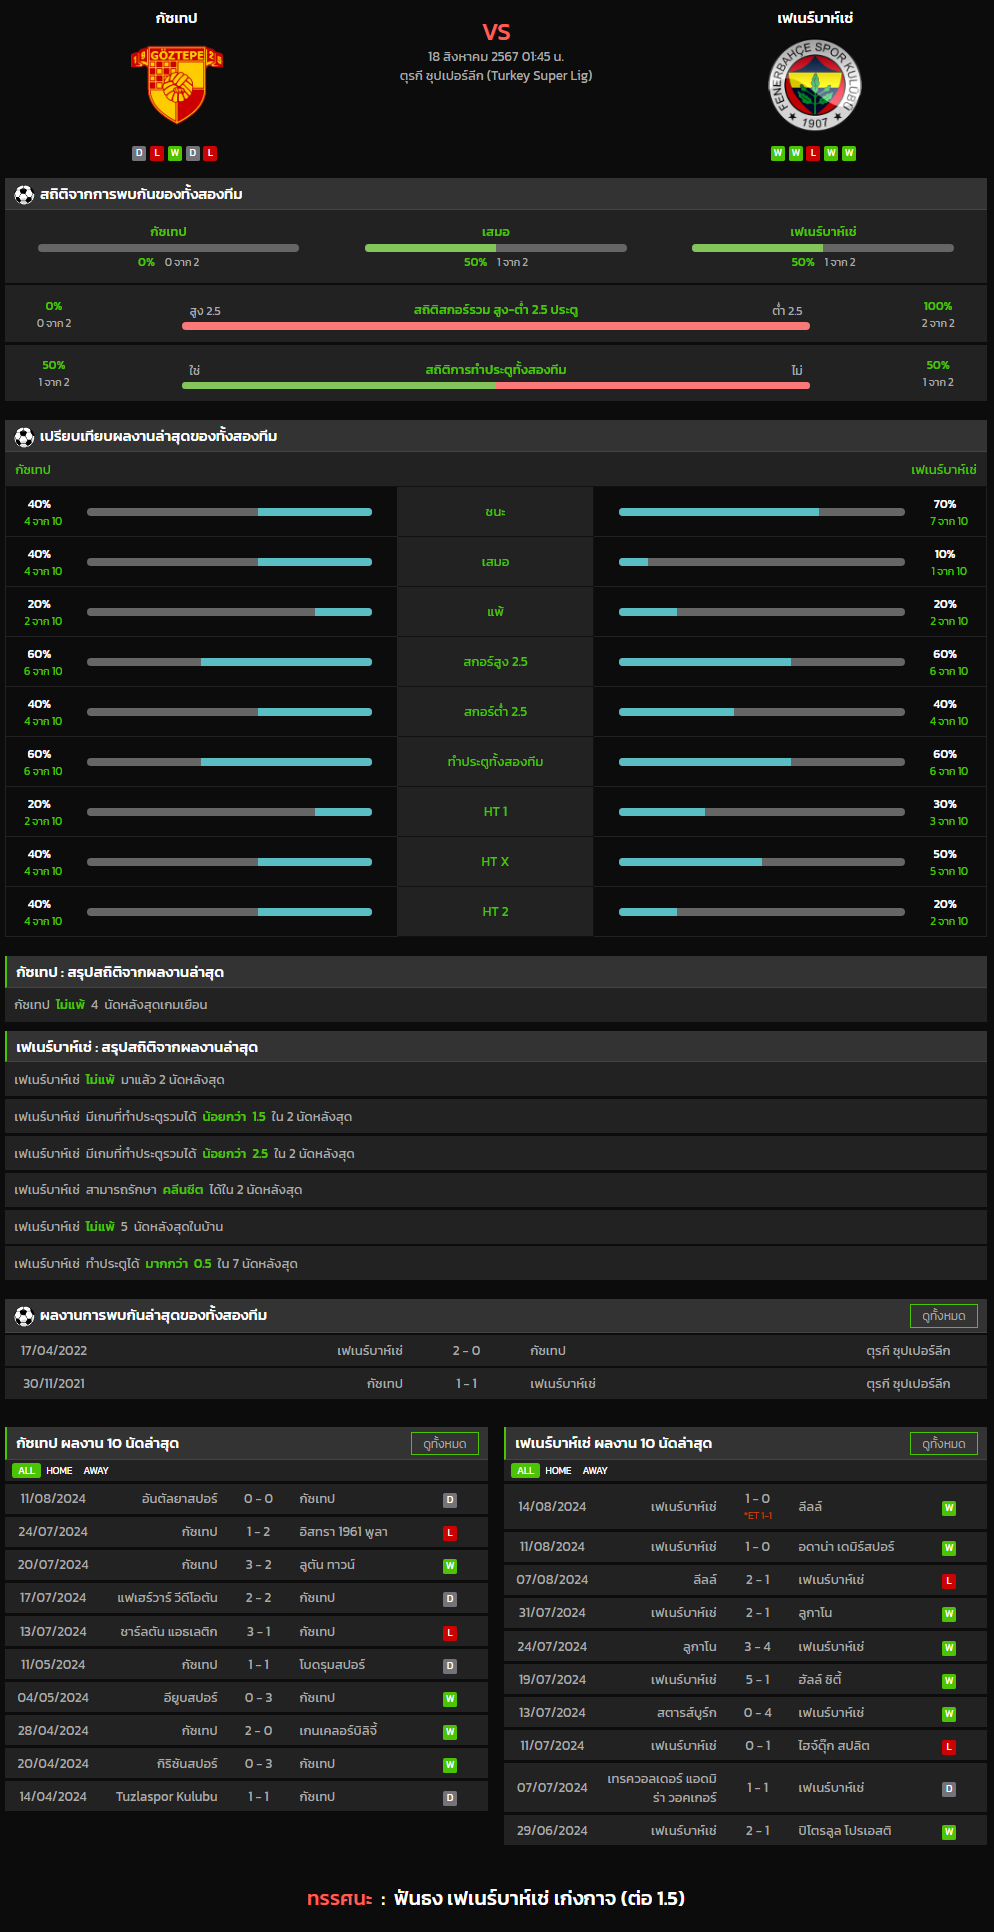Click the 0 - 4 score in Fenerbahçe's 13/07/2024 row
The width and height of the screenshot is (994, 1932).
[757, 1713]
